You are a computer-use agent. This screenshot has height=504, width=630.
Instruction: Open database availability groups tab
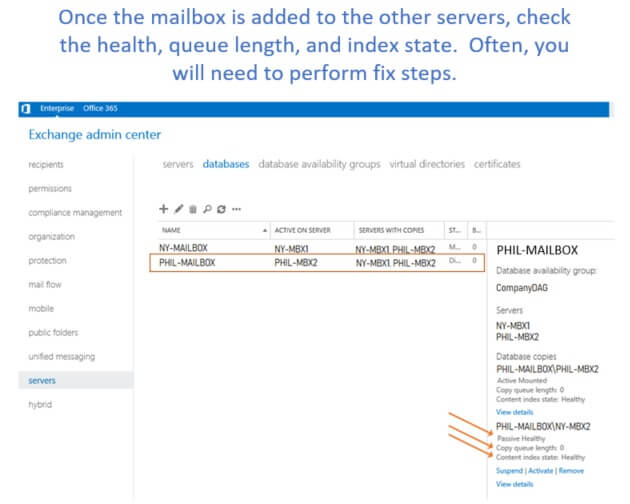[319, 164]
